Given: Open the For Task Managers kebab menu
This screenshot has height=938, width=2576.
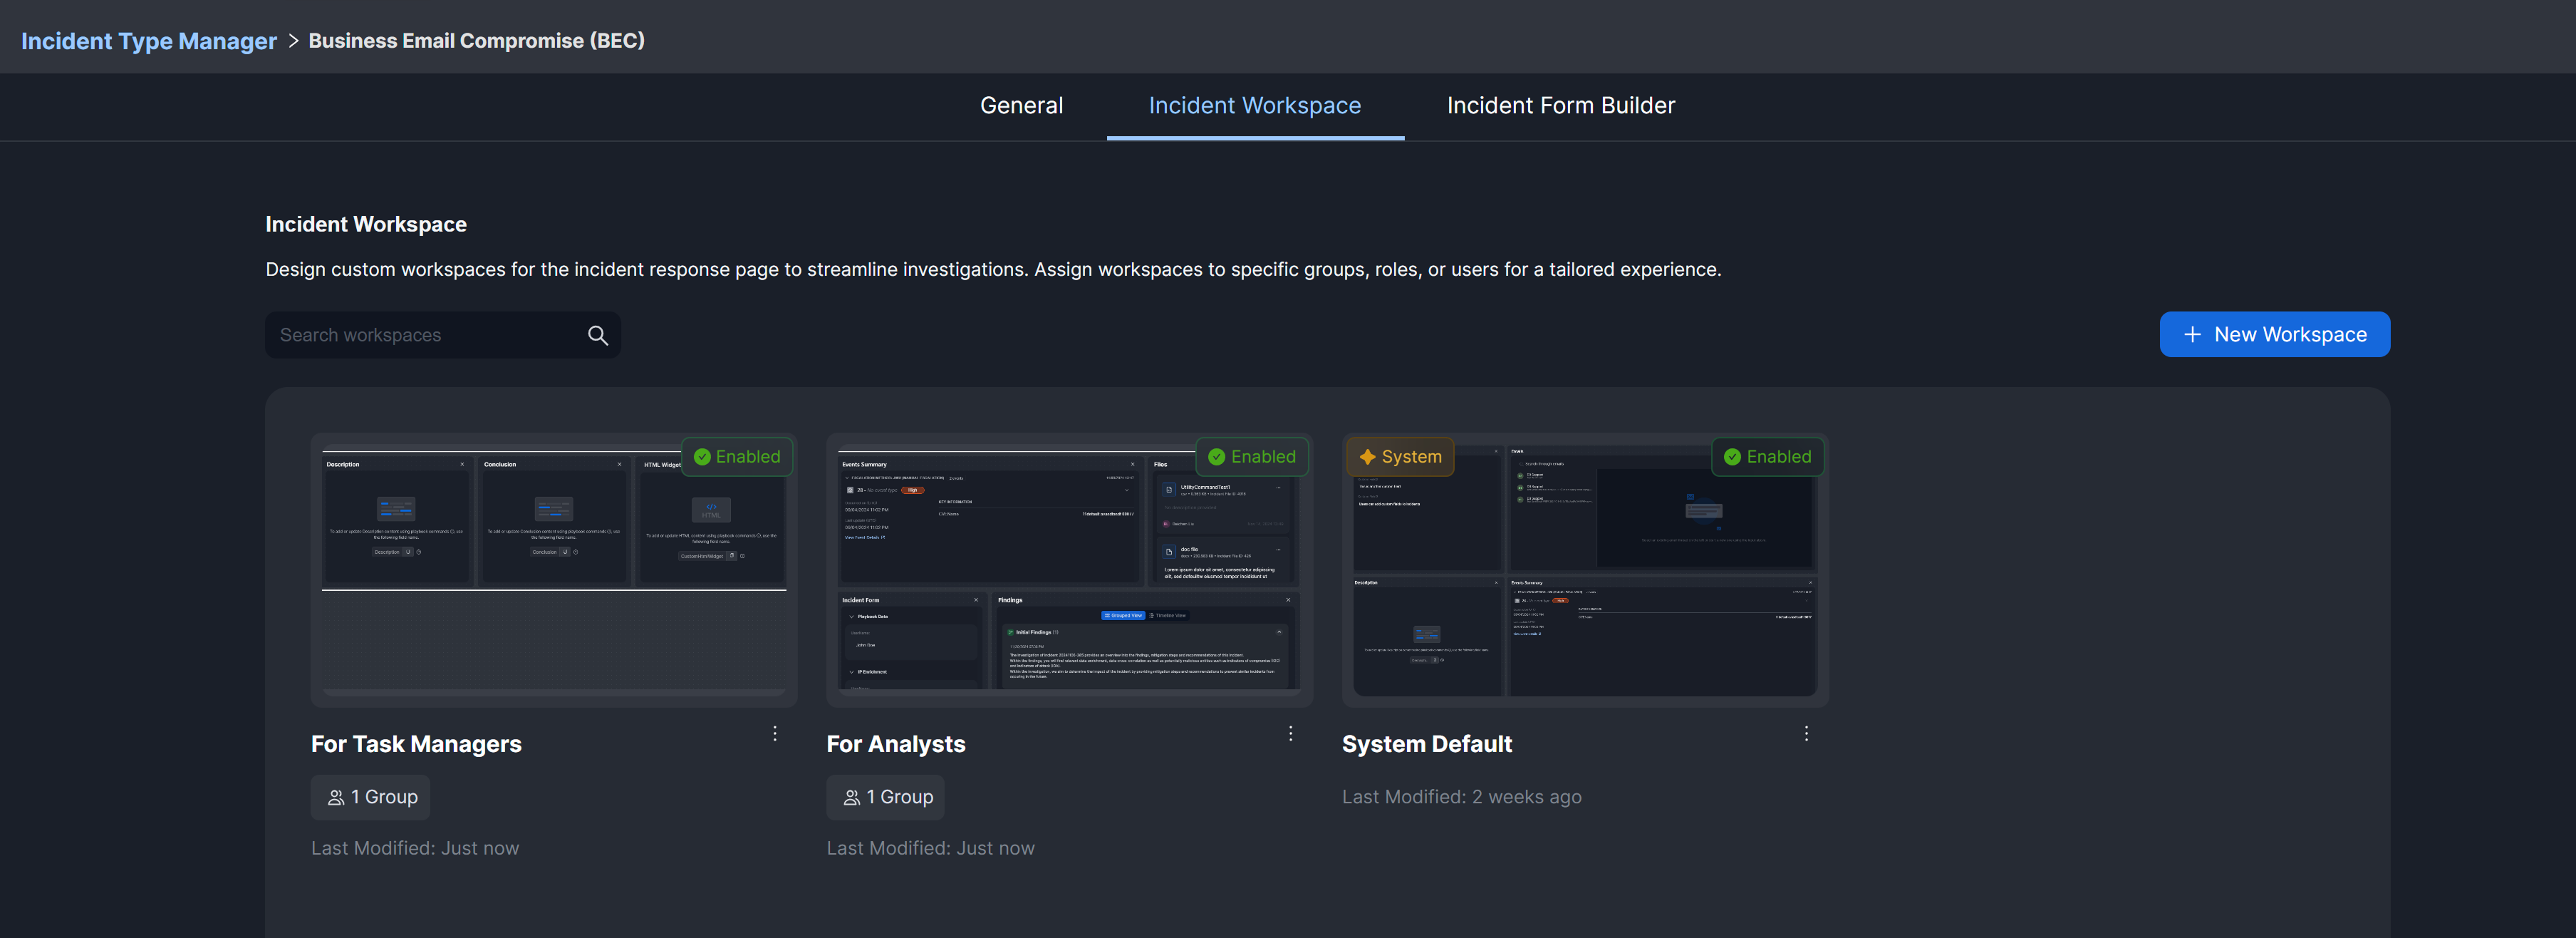Looking at the screenshot, I should tap(775, 734).
